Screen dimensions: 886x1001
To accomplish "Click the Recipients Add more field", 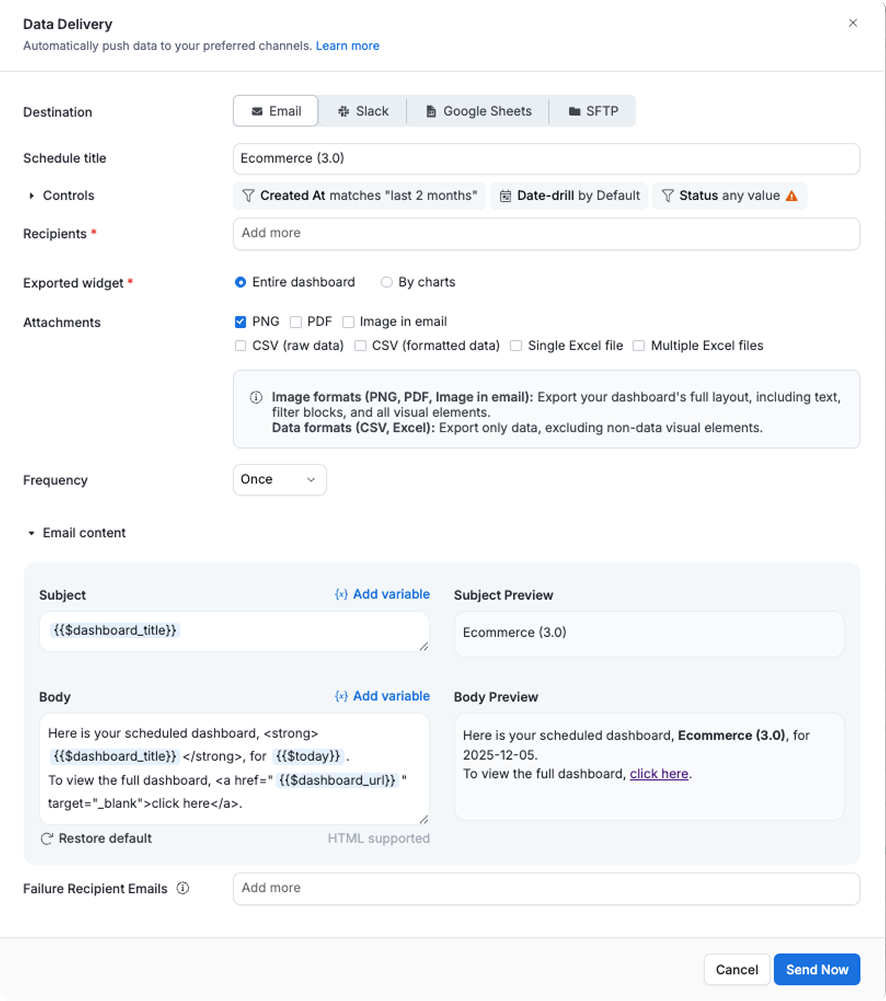I will (546, 233).
